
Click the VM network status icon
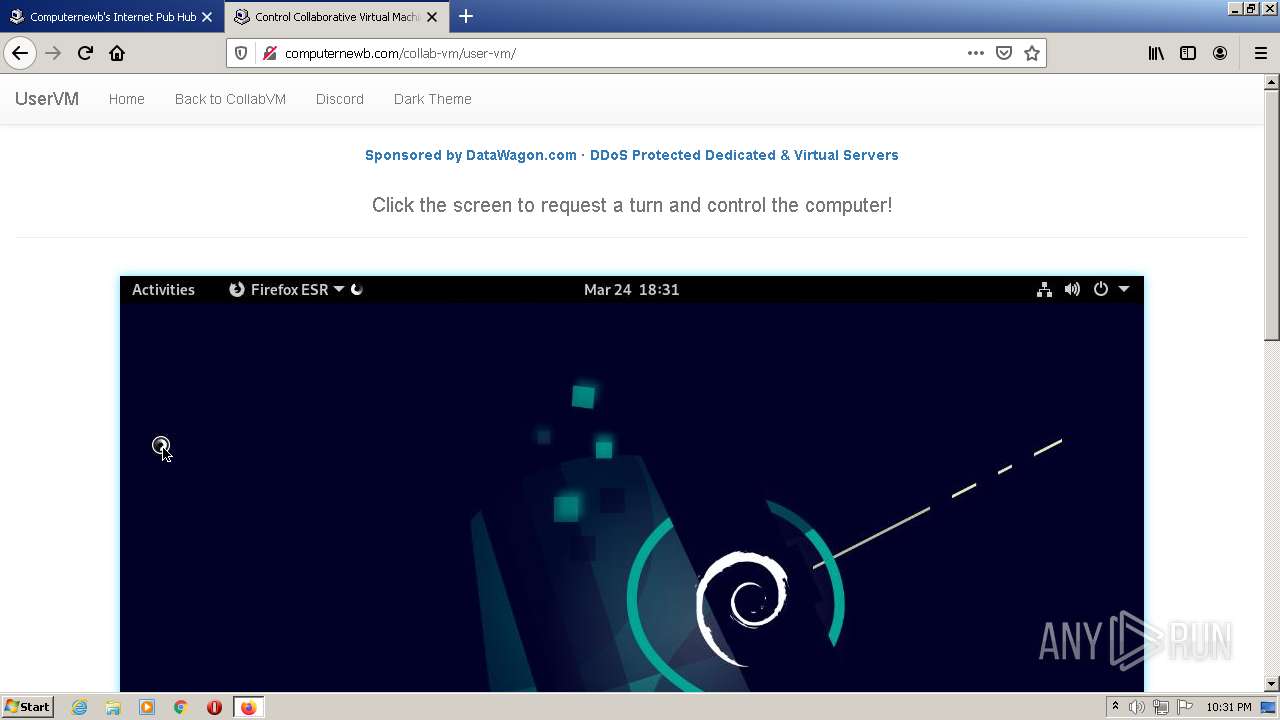coord(1044,289)
